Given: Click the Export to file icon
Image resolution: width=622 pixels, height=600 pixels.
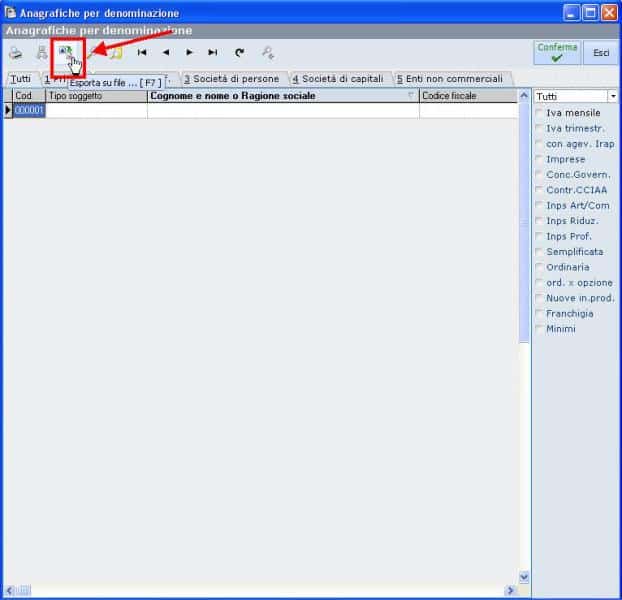Looking at the screenshot, I should 67,52.
